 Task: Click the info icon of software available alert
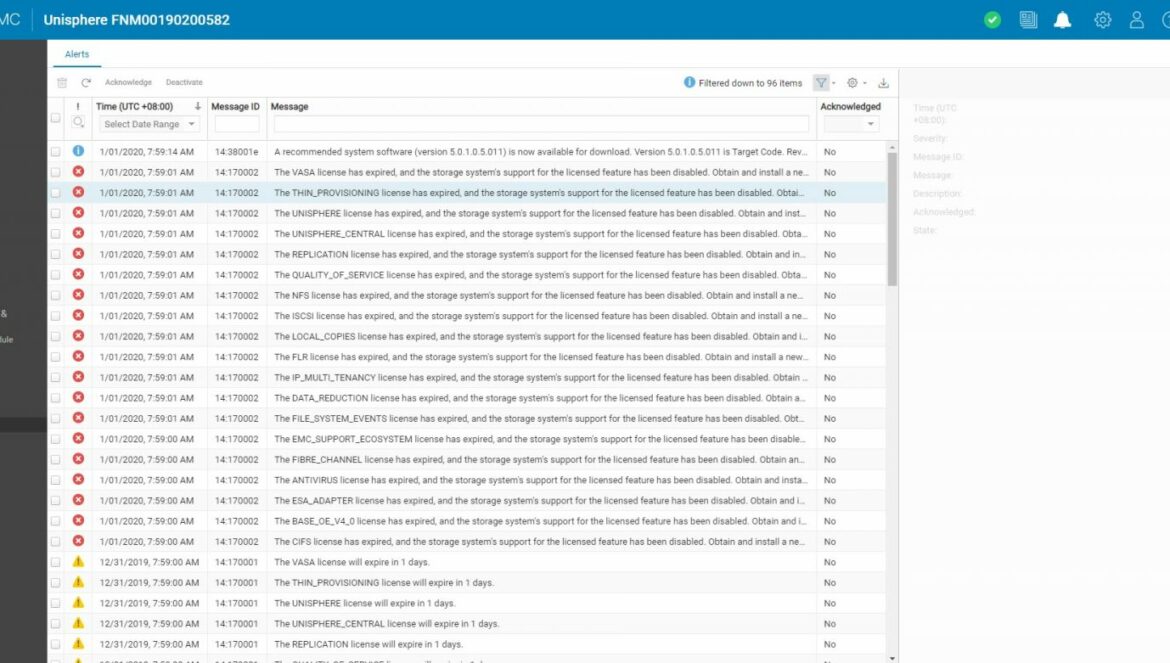[x=78, y=151]
